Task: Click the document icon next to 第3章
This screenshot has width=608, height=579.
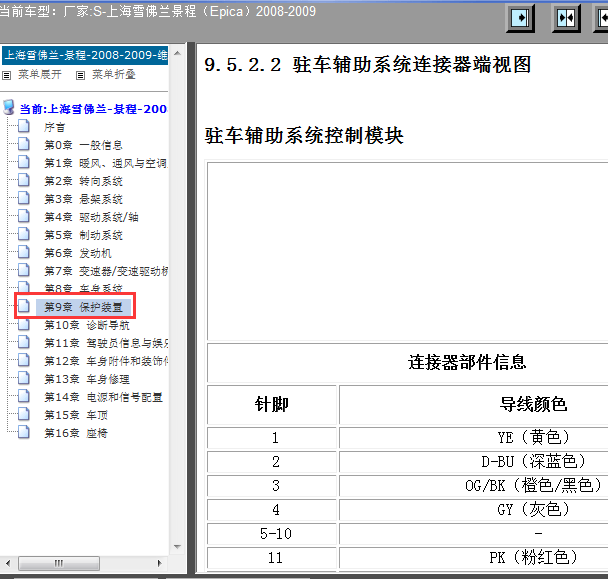Action: [x=24, y=197]
